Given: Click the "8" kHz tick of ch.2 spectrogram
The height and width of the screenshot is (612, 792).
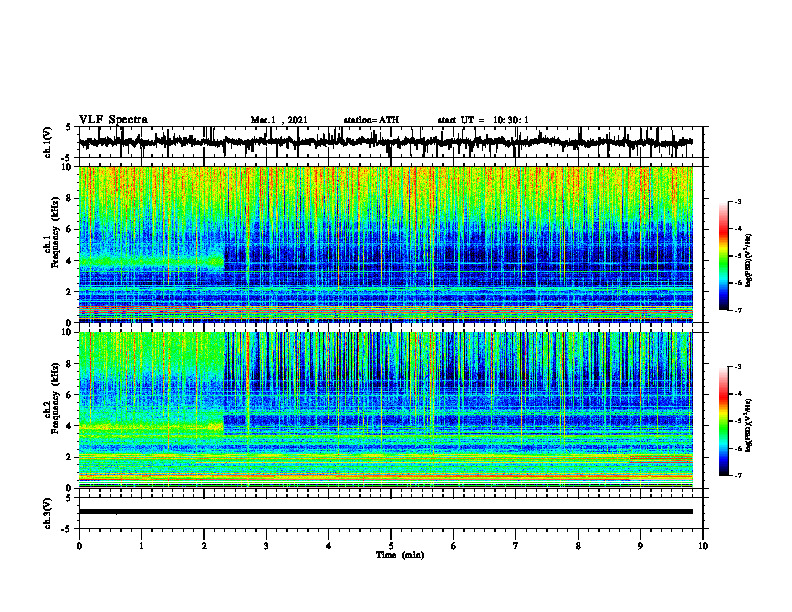Looking at the screenshot, I should [69, 364].
